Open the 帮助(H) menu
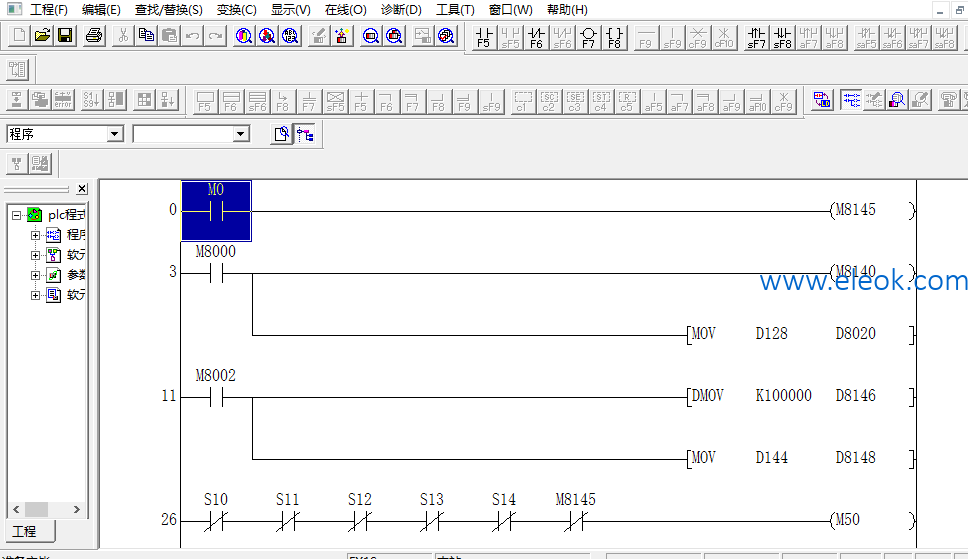Image resolution: width=968 pixels, height=559 pixels. click(567, 10)
